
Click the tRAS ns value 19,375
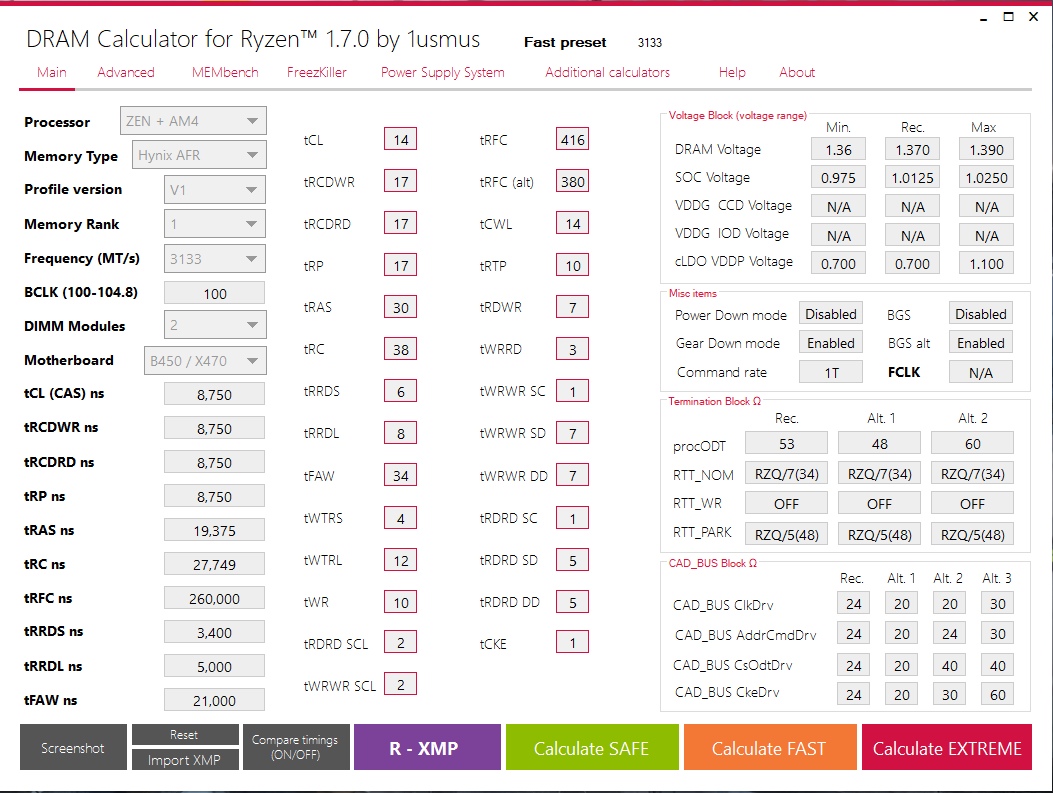pos(214,530)
